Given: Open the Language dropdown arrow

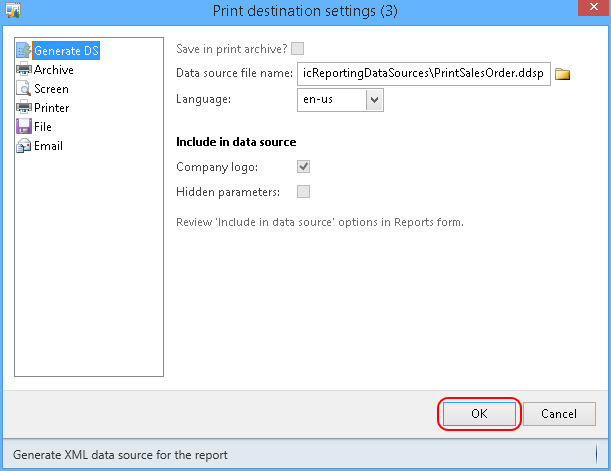Looking at the screenshot, I should tap(374, 100).
